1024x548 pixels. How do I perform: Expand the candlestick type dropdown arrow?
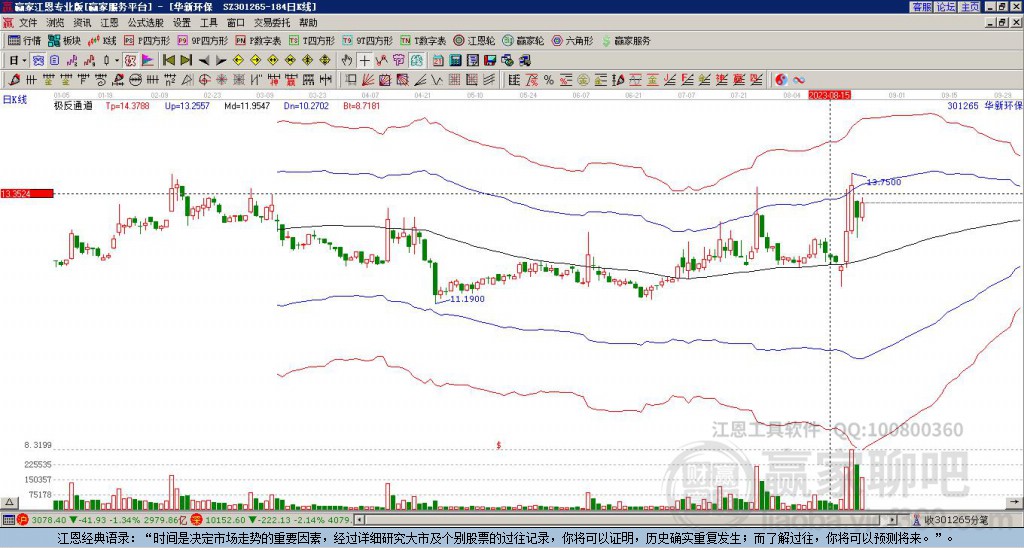tap(117, 61)
